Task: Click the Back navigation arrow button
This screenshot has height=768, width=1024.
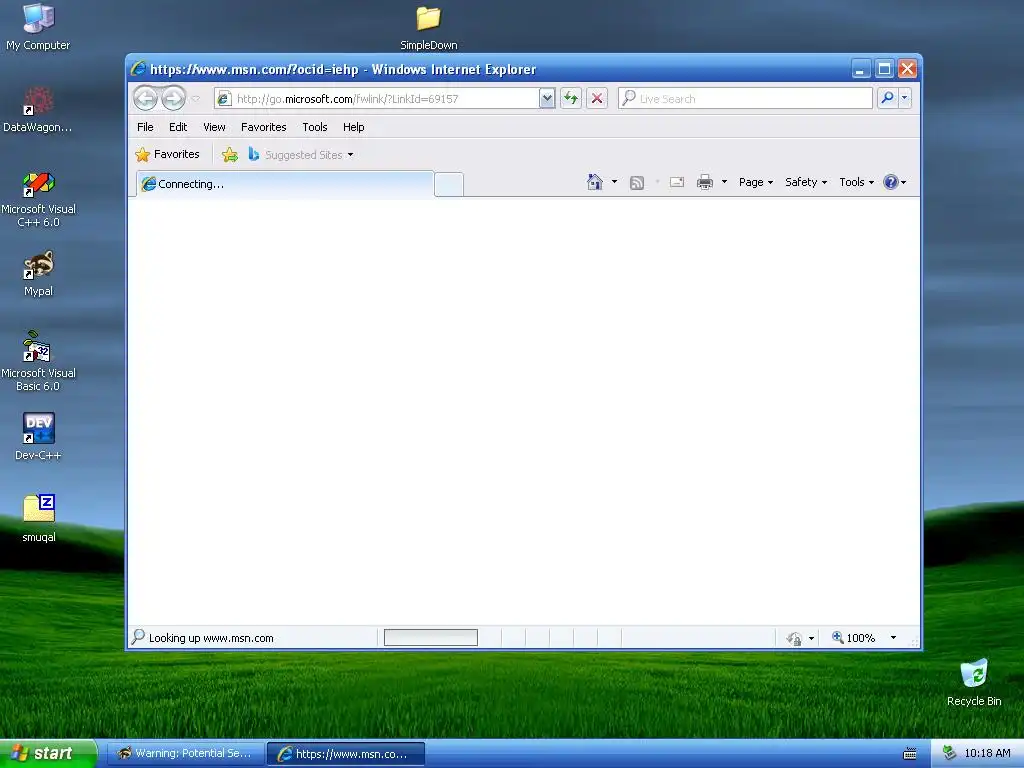Action: tap(146, 99)
